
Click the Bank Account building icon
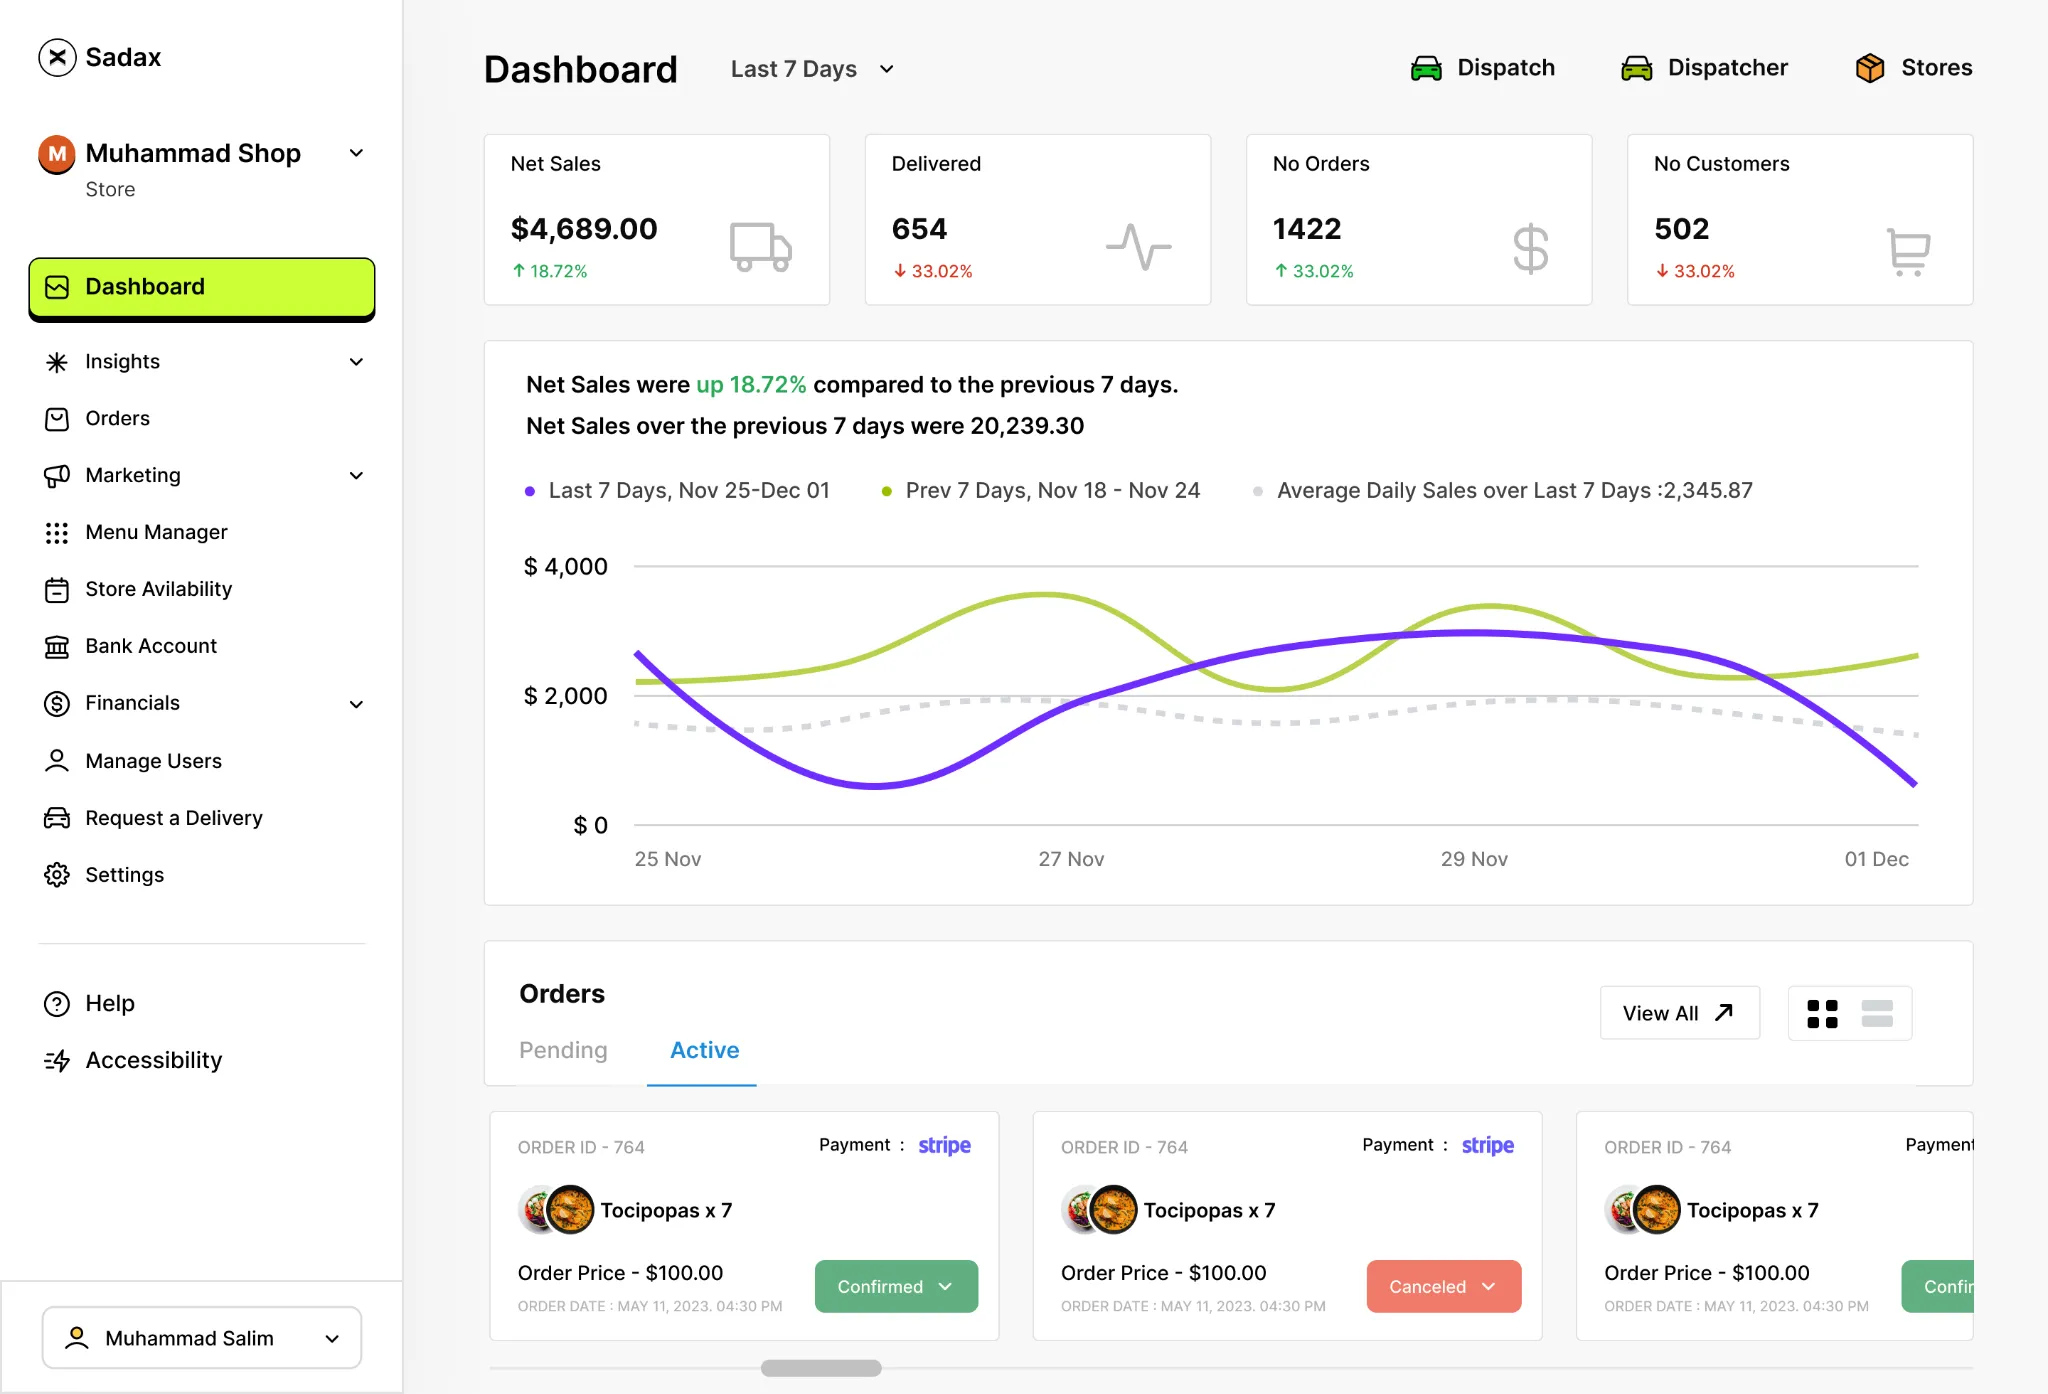(57, 646)
